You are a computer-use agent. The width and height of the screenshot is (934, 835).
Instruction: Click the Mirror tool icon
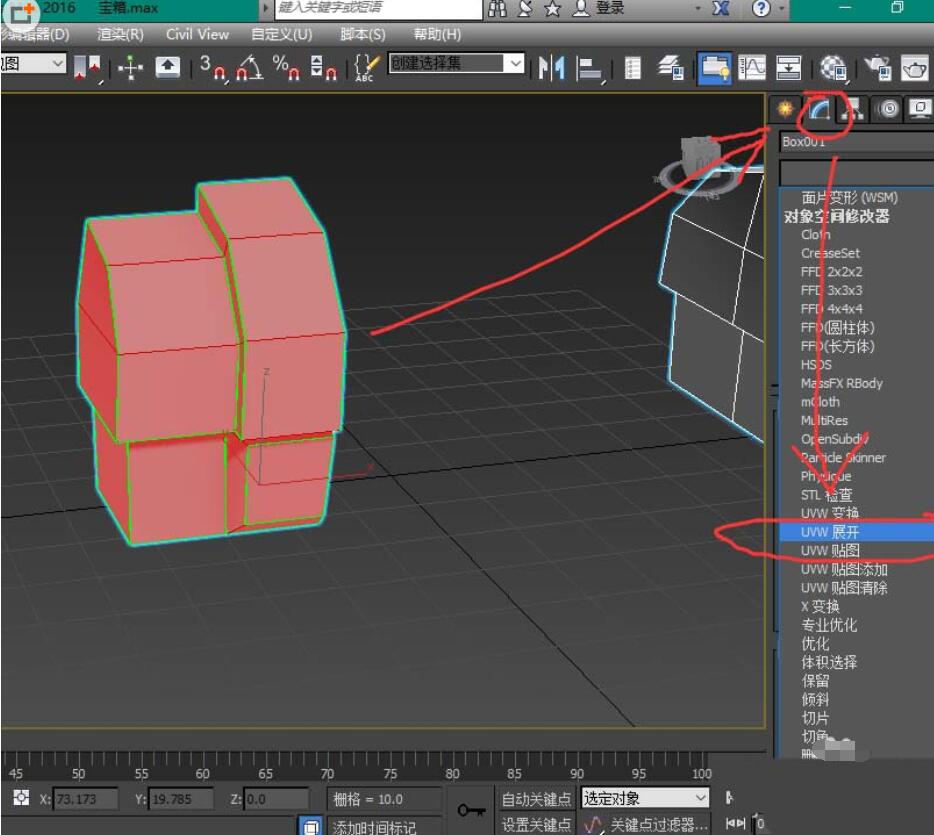[551, 68]
